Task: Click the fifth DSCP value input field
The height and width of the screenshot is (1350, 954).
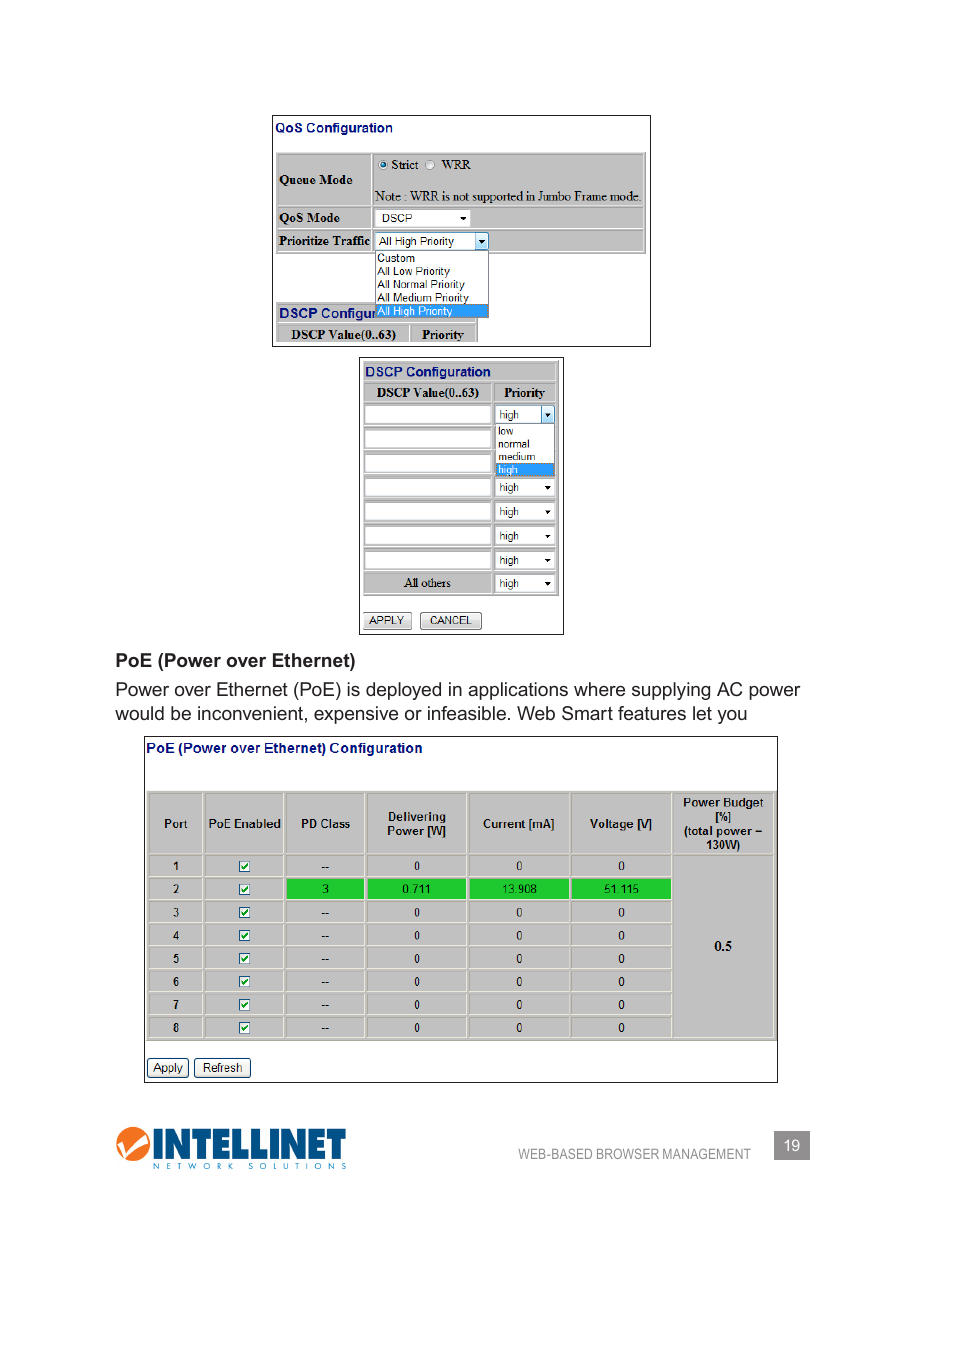Action: coord(428,512)
